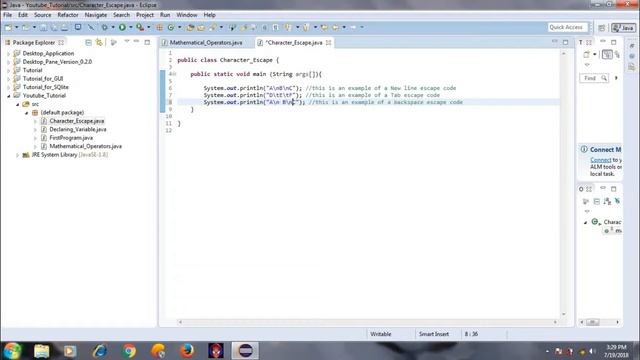Click the New file toolbar icon
The height and width of the screenshot is (360, 640).
pos(8,27)
